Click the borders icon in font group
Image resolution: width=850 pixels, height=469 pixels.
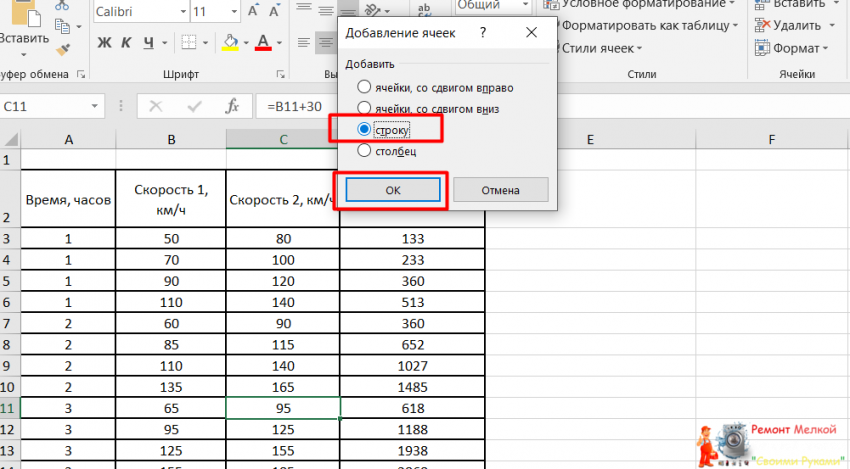(x=189, y=43)
